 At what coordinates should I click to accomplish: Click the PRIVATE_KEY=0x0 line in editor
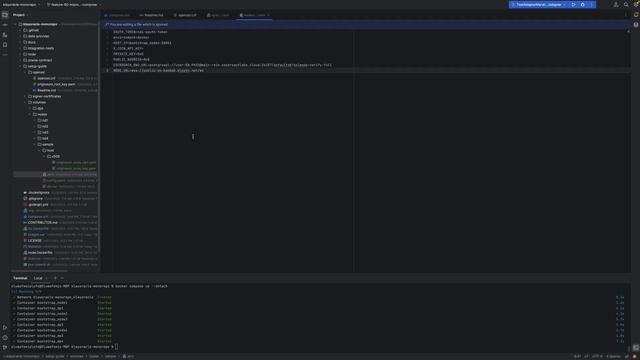click(x=129, y=54)
